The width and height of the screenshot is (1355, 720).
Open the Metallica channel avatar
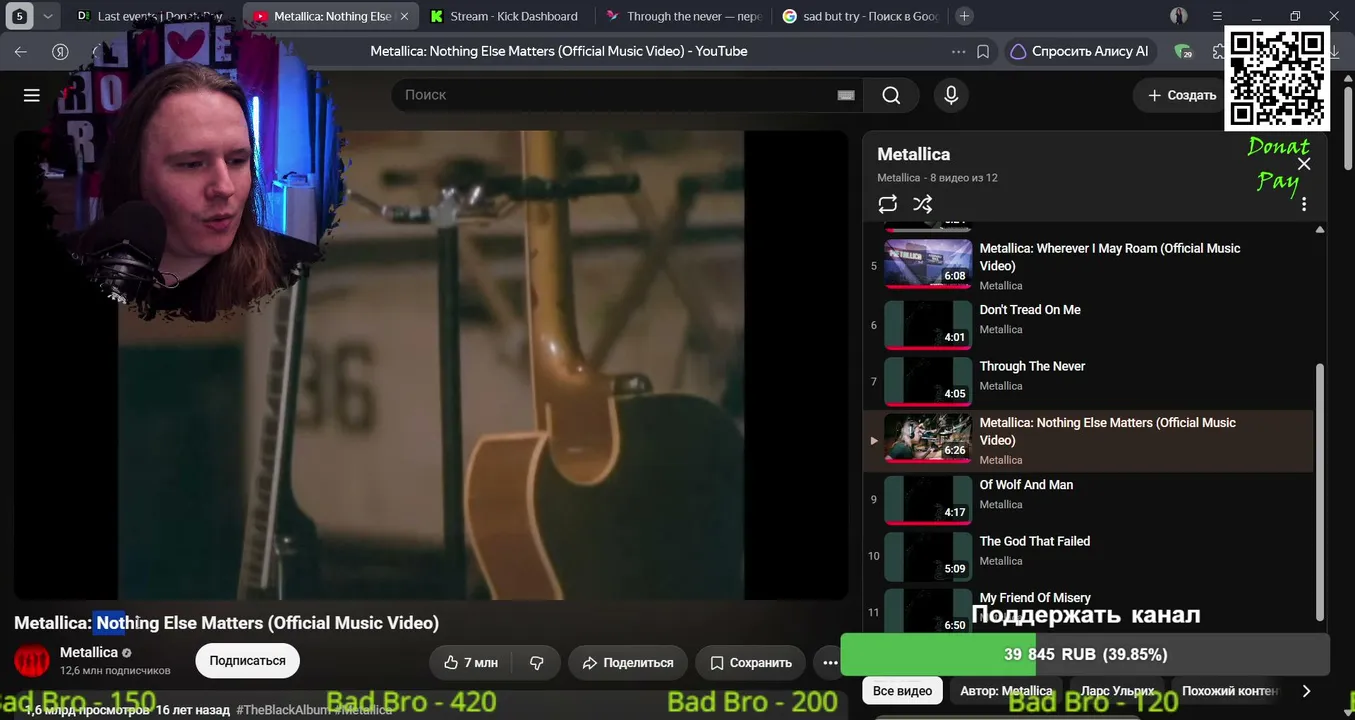click(32, 661)
